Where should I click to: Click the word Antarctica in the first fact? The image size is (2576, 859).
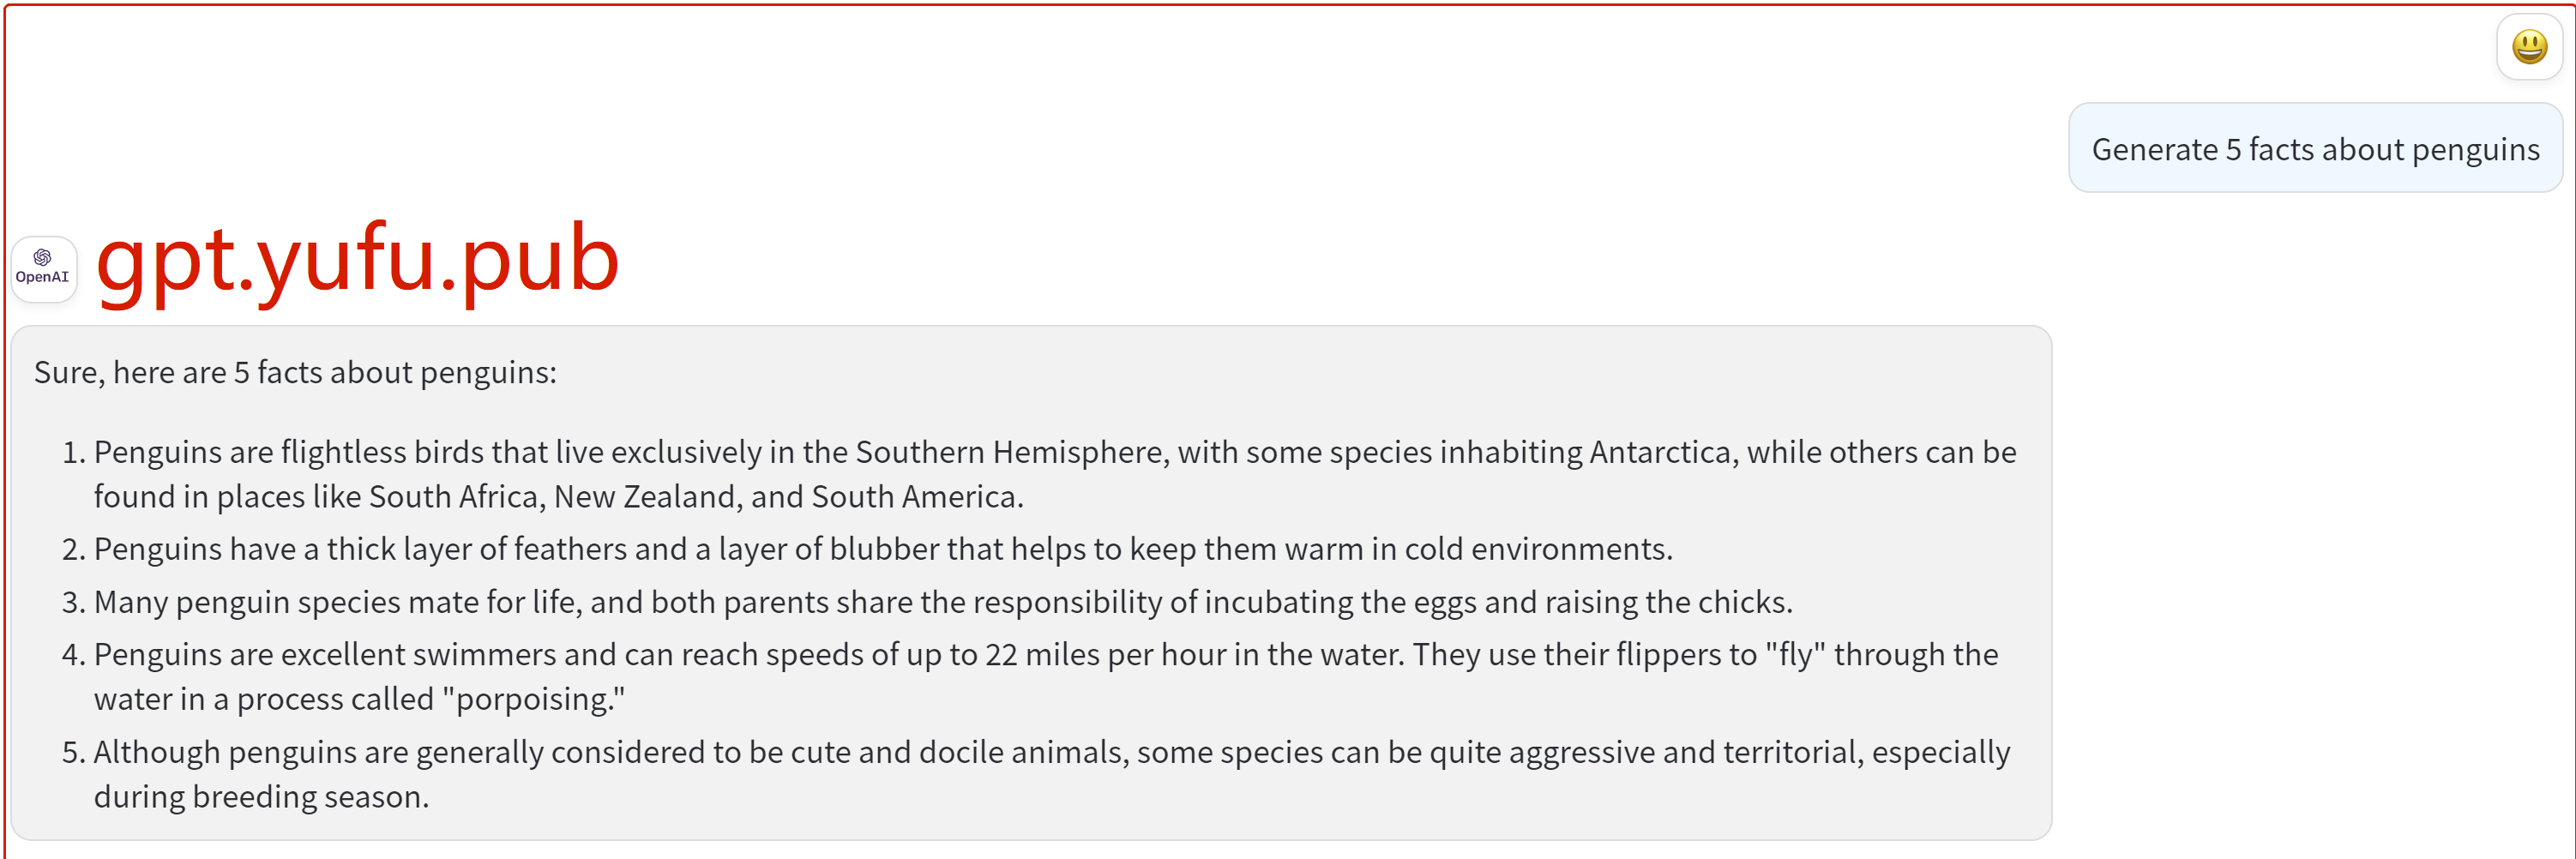[x=1661, y=453]
